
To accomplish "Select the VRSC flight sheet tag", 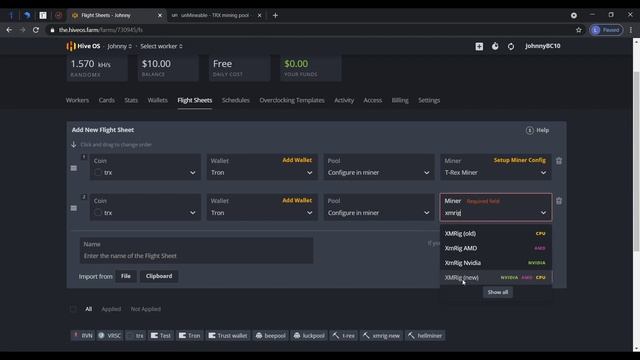I will pos(110,336).
